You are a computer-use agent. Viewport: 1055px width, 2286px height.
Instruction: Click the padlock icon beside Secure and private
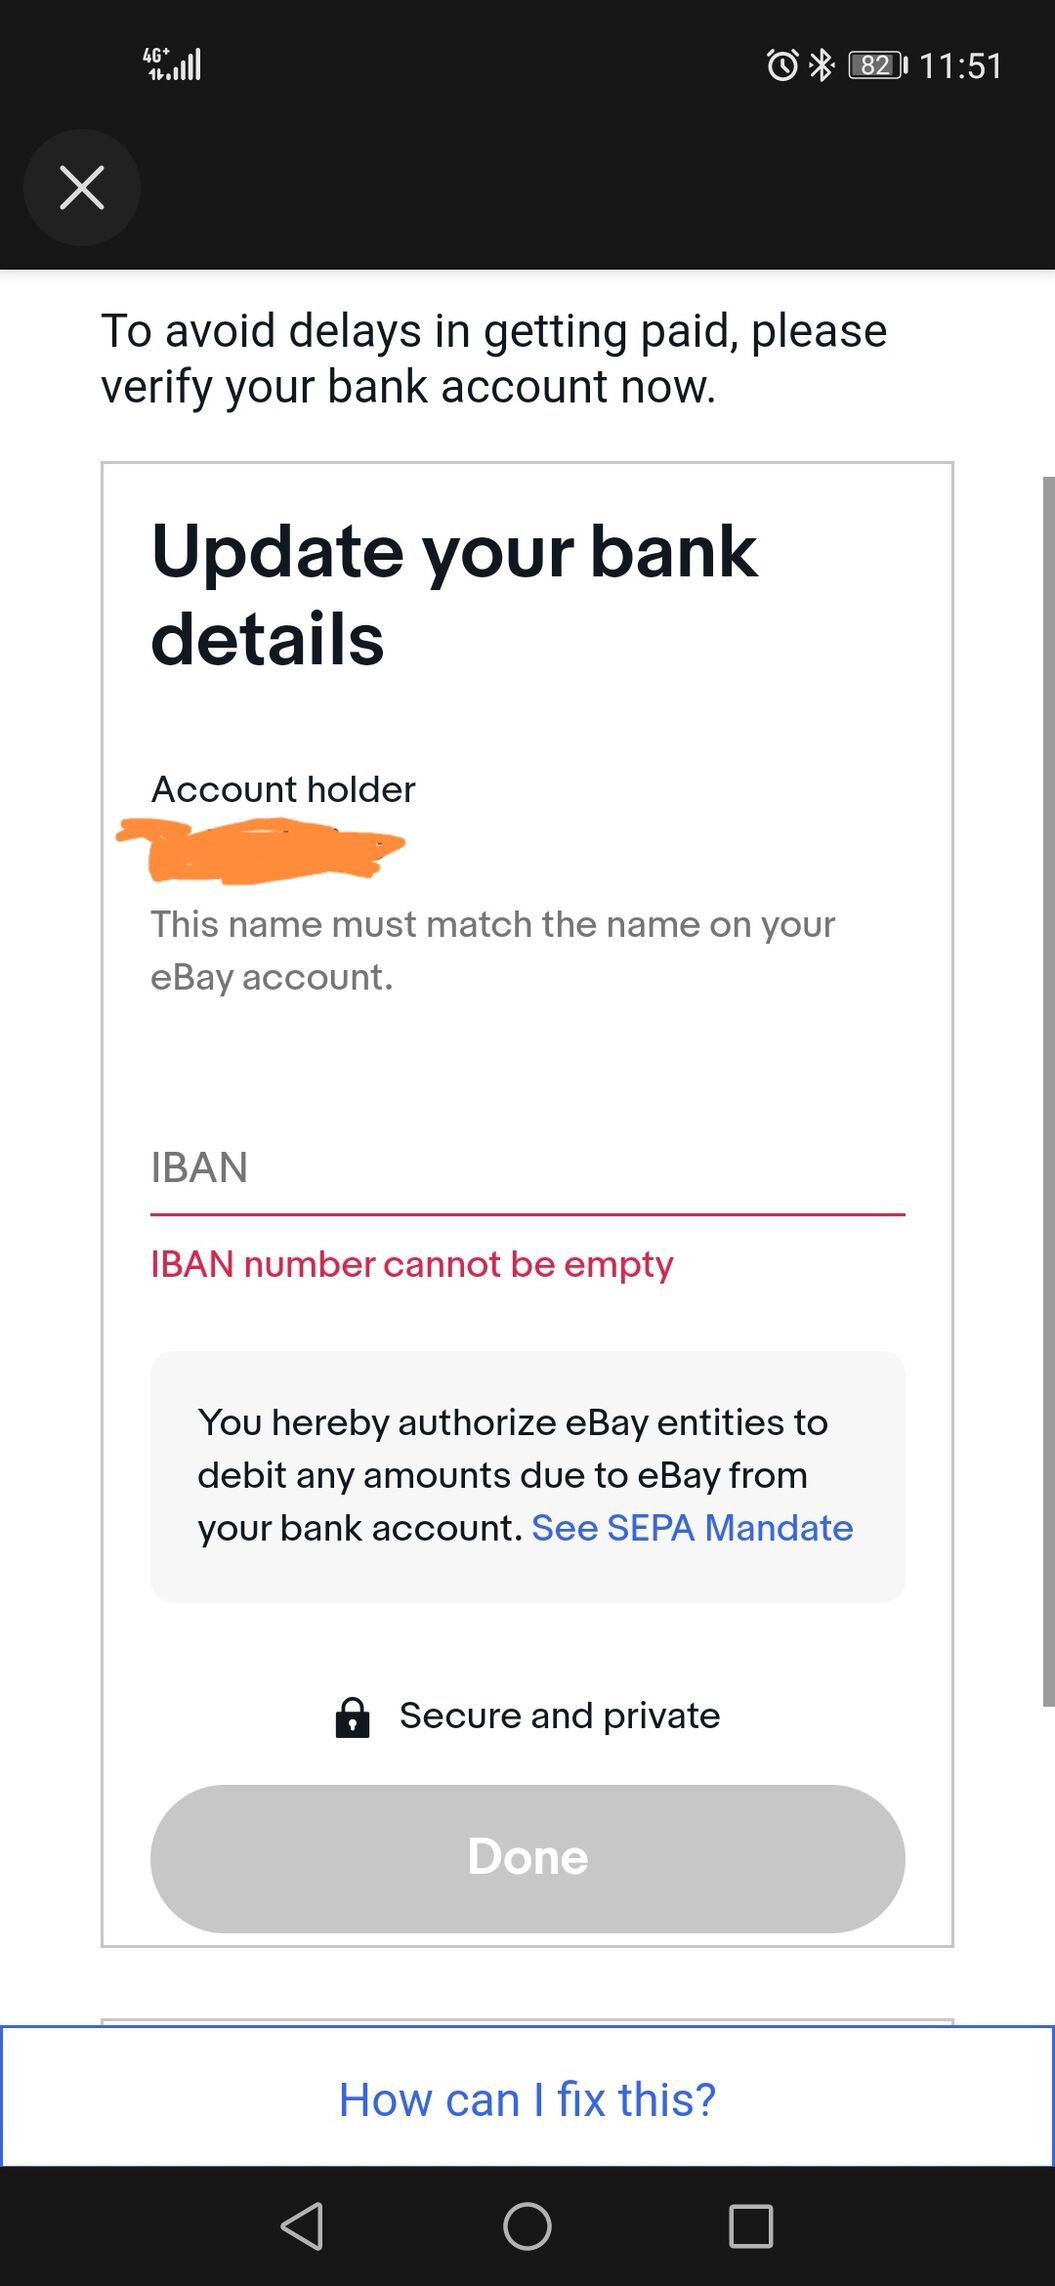pos(352,1716)
